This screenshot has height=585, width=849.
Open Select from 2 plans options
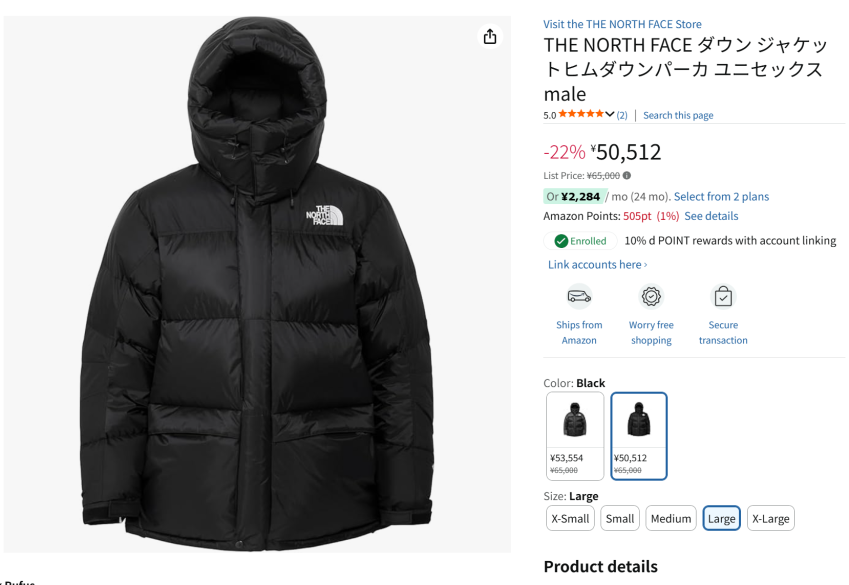[721, 196]
